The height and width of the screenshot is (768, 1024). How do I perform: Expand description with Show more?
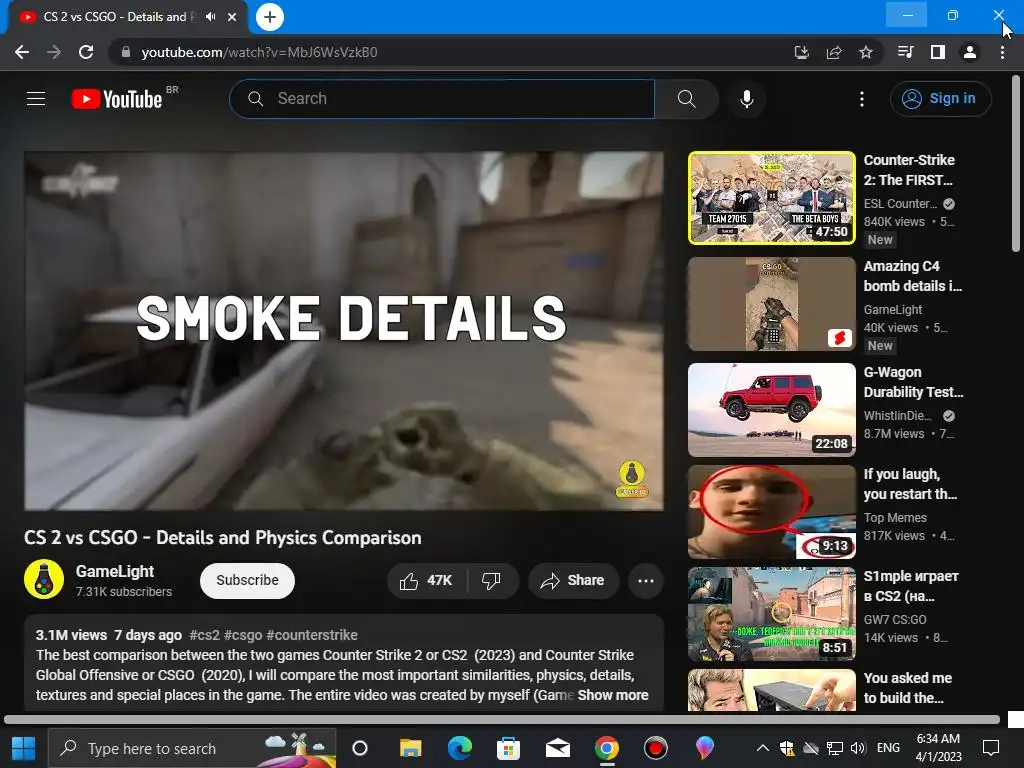pos(613,696)
